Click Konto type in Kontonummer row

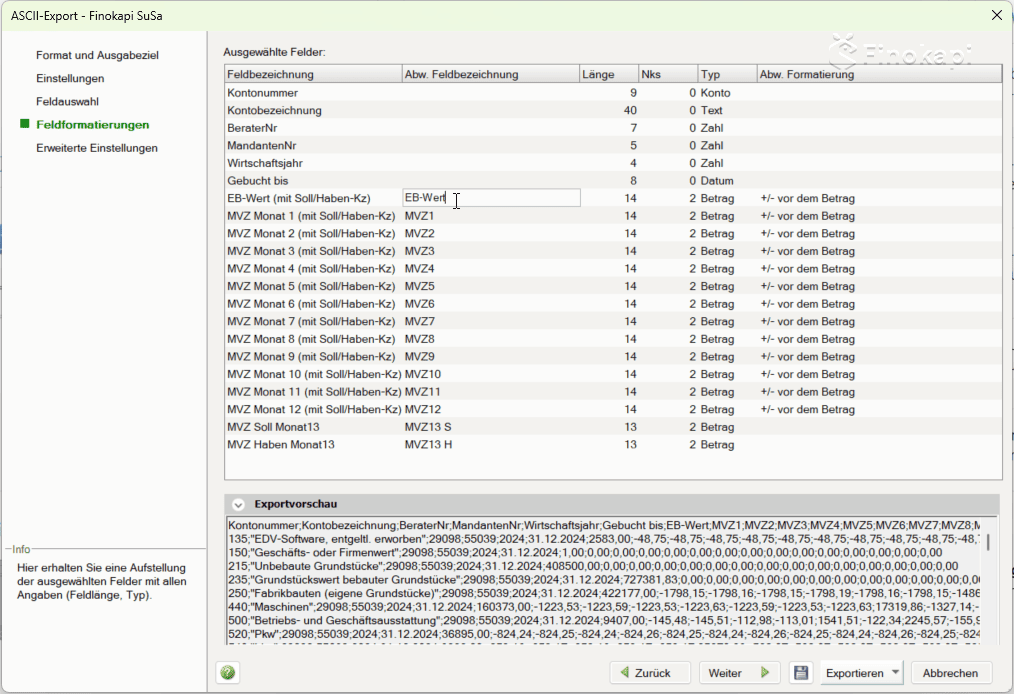(715, 93)
